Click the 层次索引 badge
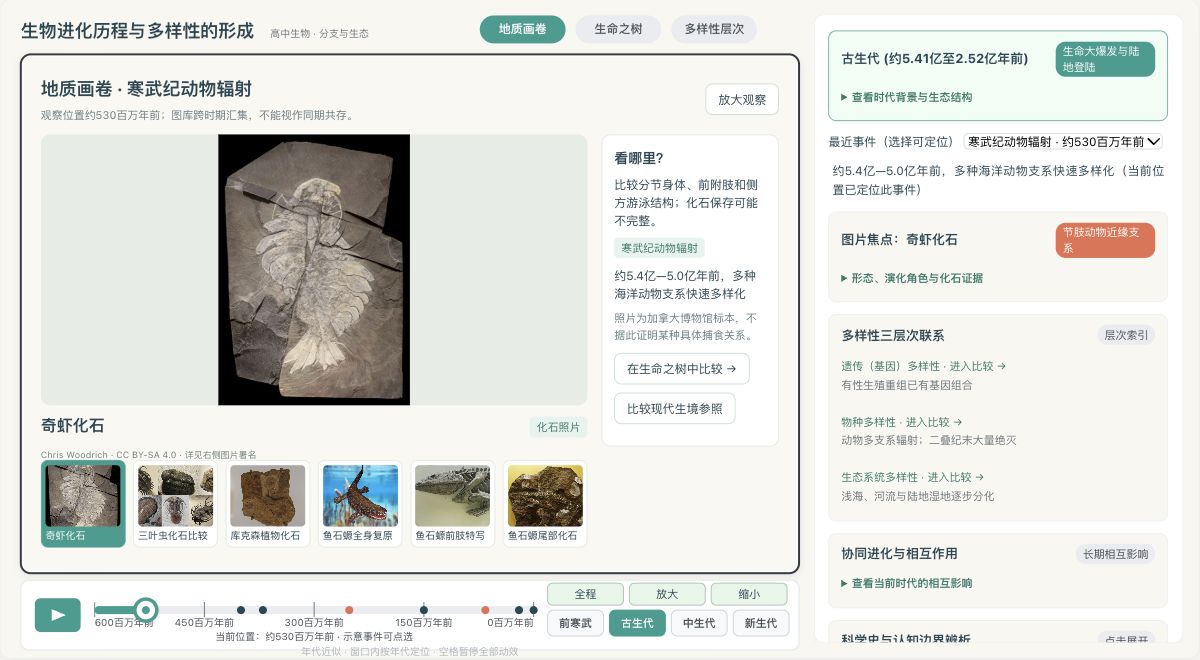The image size is (1200, 660). (1125, 335)
